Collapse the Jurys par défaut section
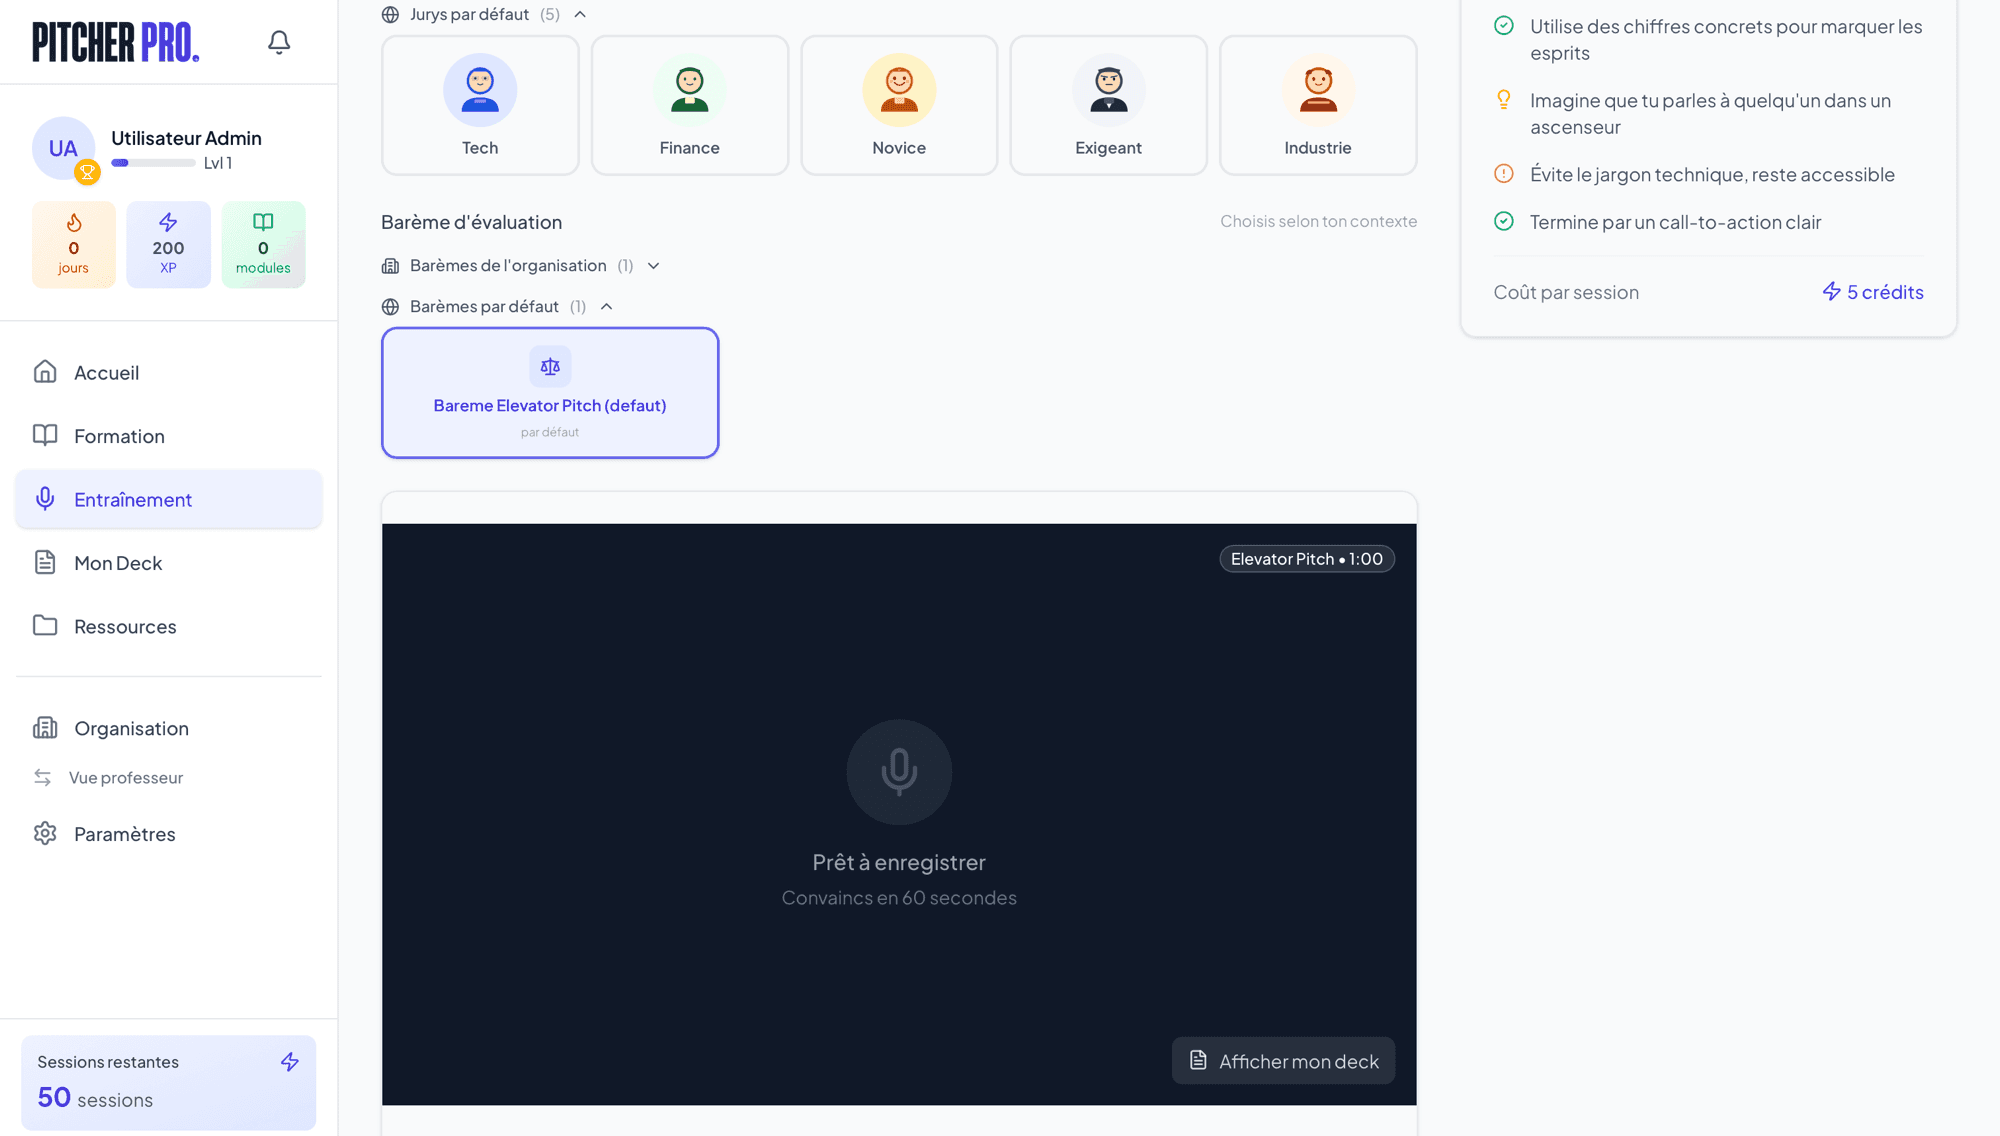This screenshot has width=2000, height=1136. [x=580, y=15]
